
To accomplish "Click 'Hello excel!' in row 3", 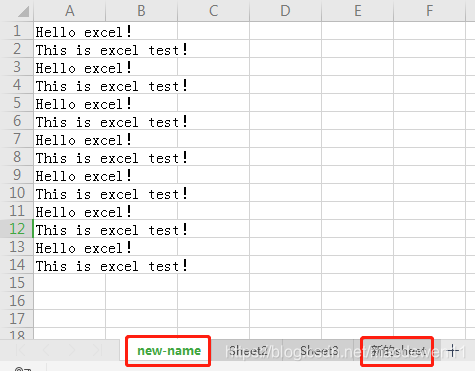I will click(x=83, y=68).
